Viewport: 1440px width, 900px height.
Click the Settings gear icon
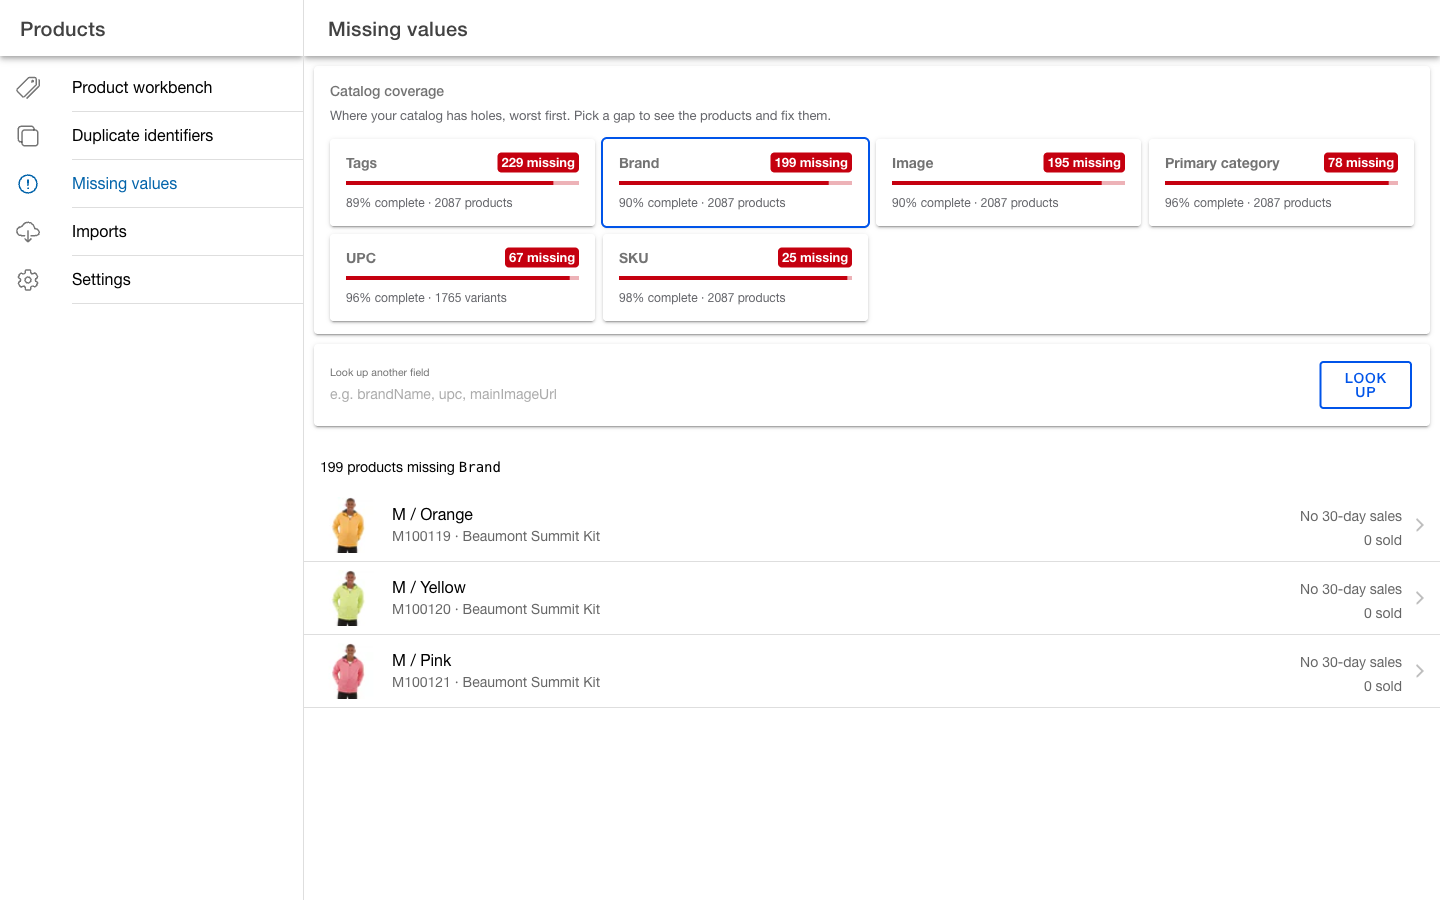click(x=28, y=280)
